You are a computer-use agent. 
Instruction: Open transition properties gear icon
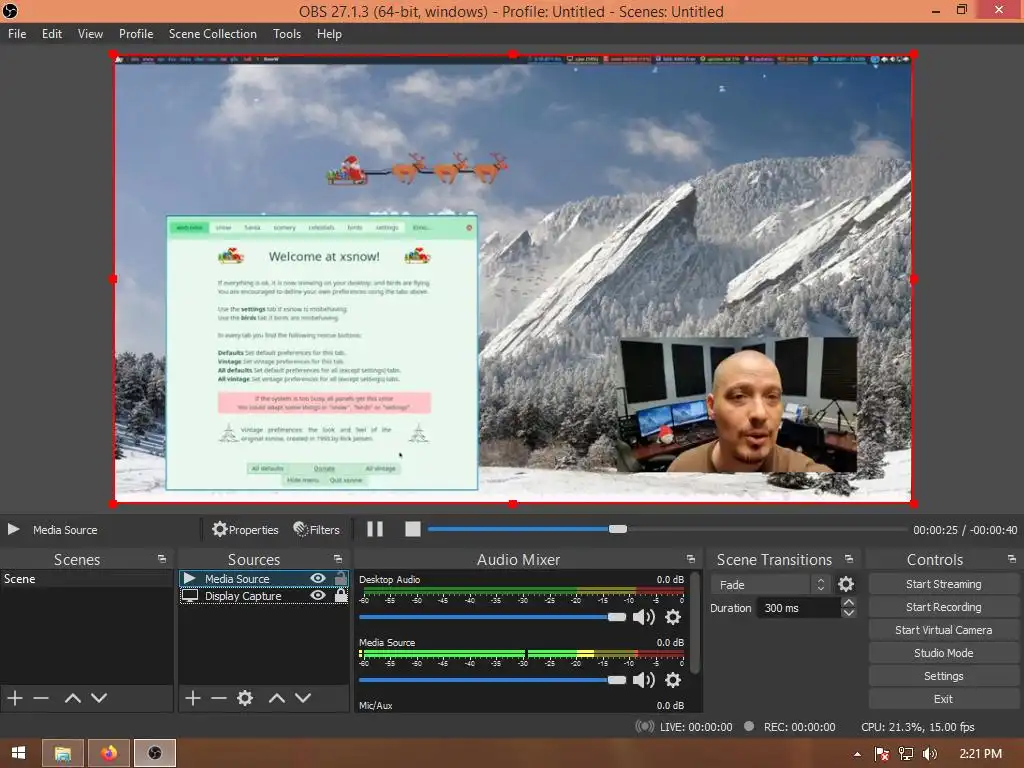coord(846,584)
